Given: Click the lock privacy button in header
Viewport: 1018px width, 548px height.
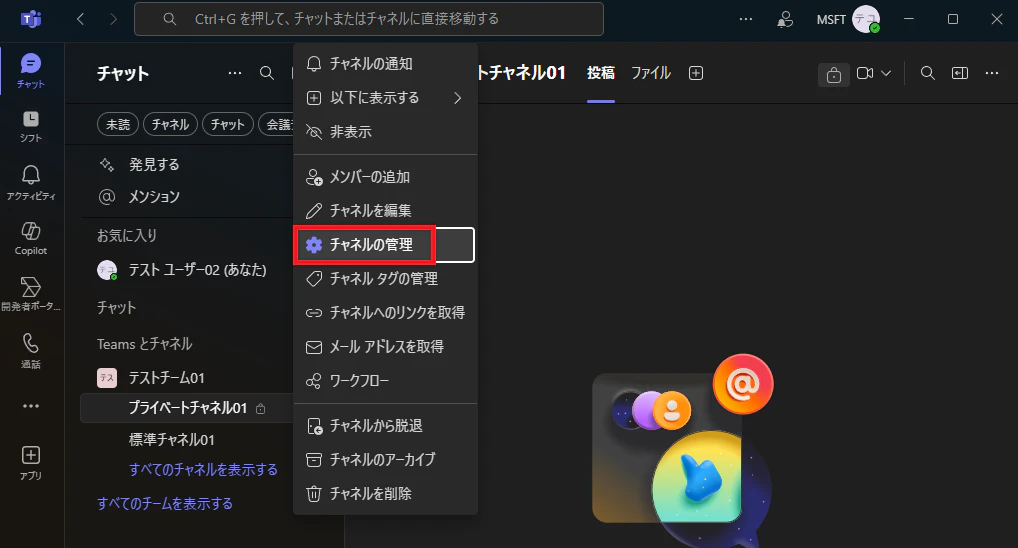Looking at the screenshot, I should coord(834,75).
